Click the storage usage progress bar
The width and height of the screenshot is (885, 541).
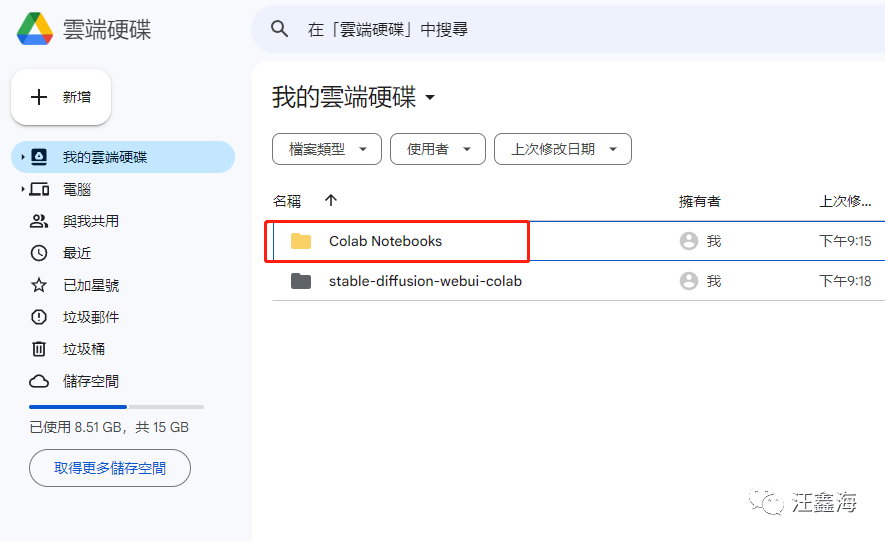tap(116, 407)
